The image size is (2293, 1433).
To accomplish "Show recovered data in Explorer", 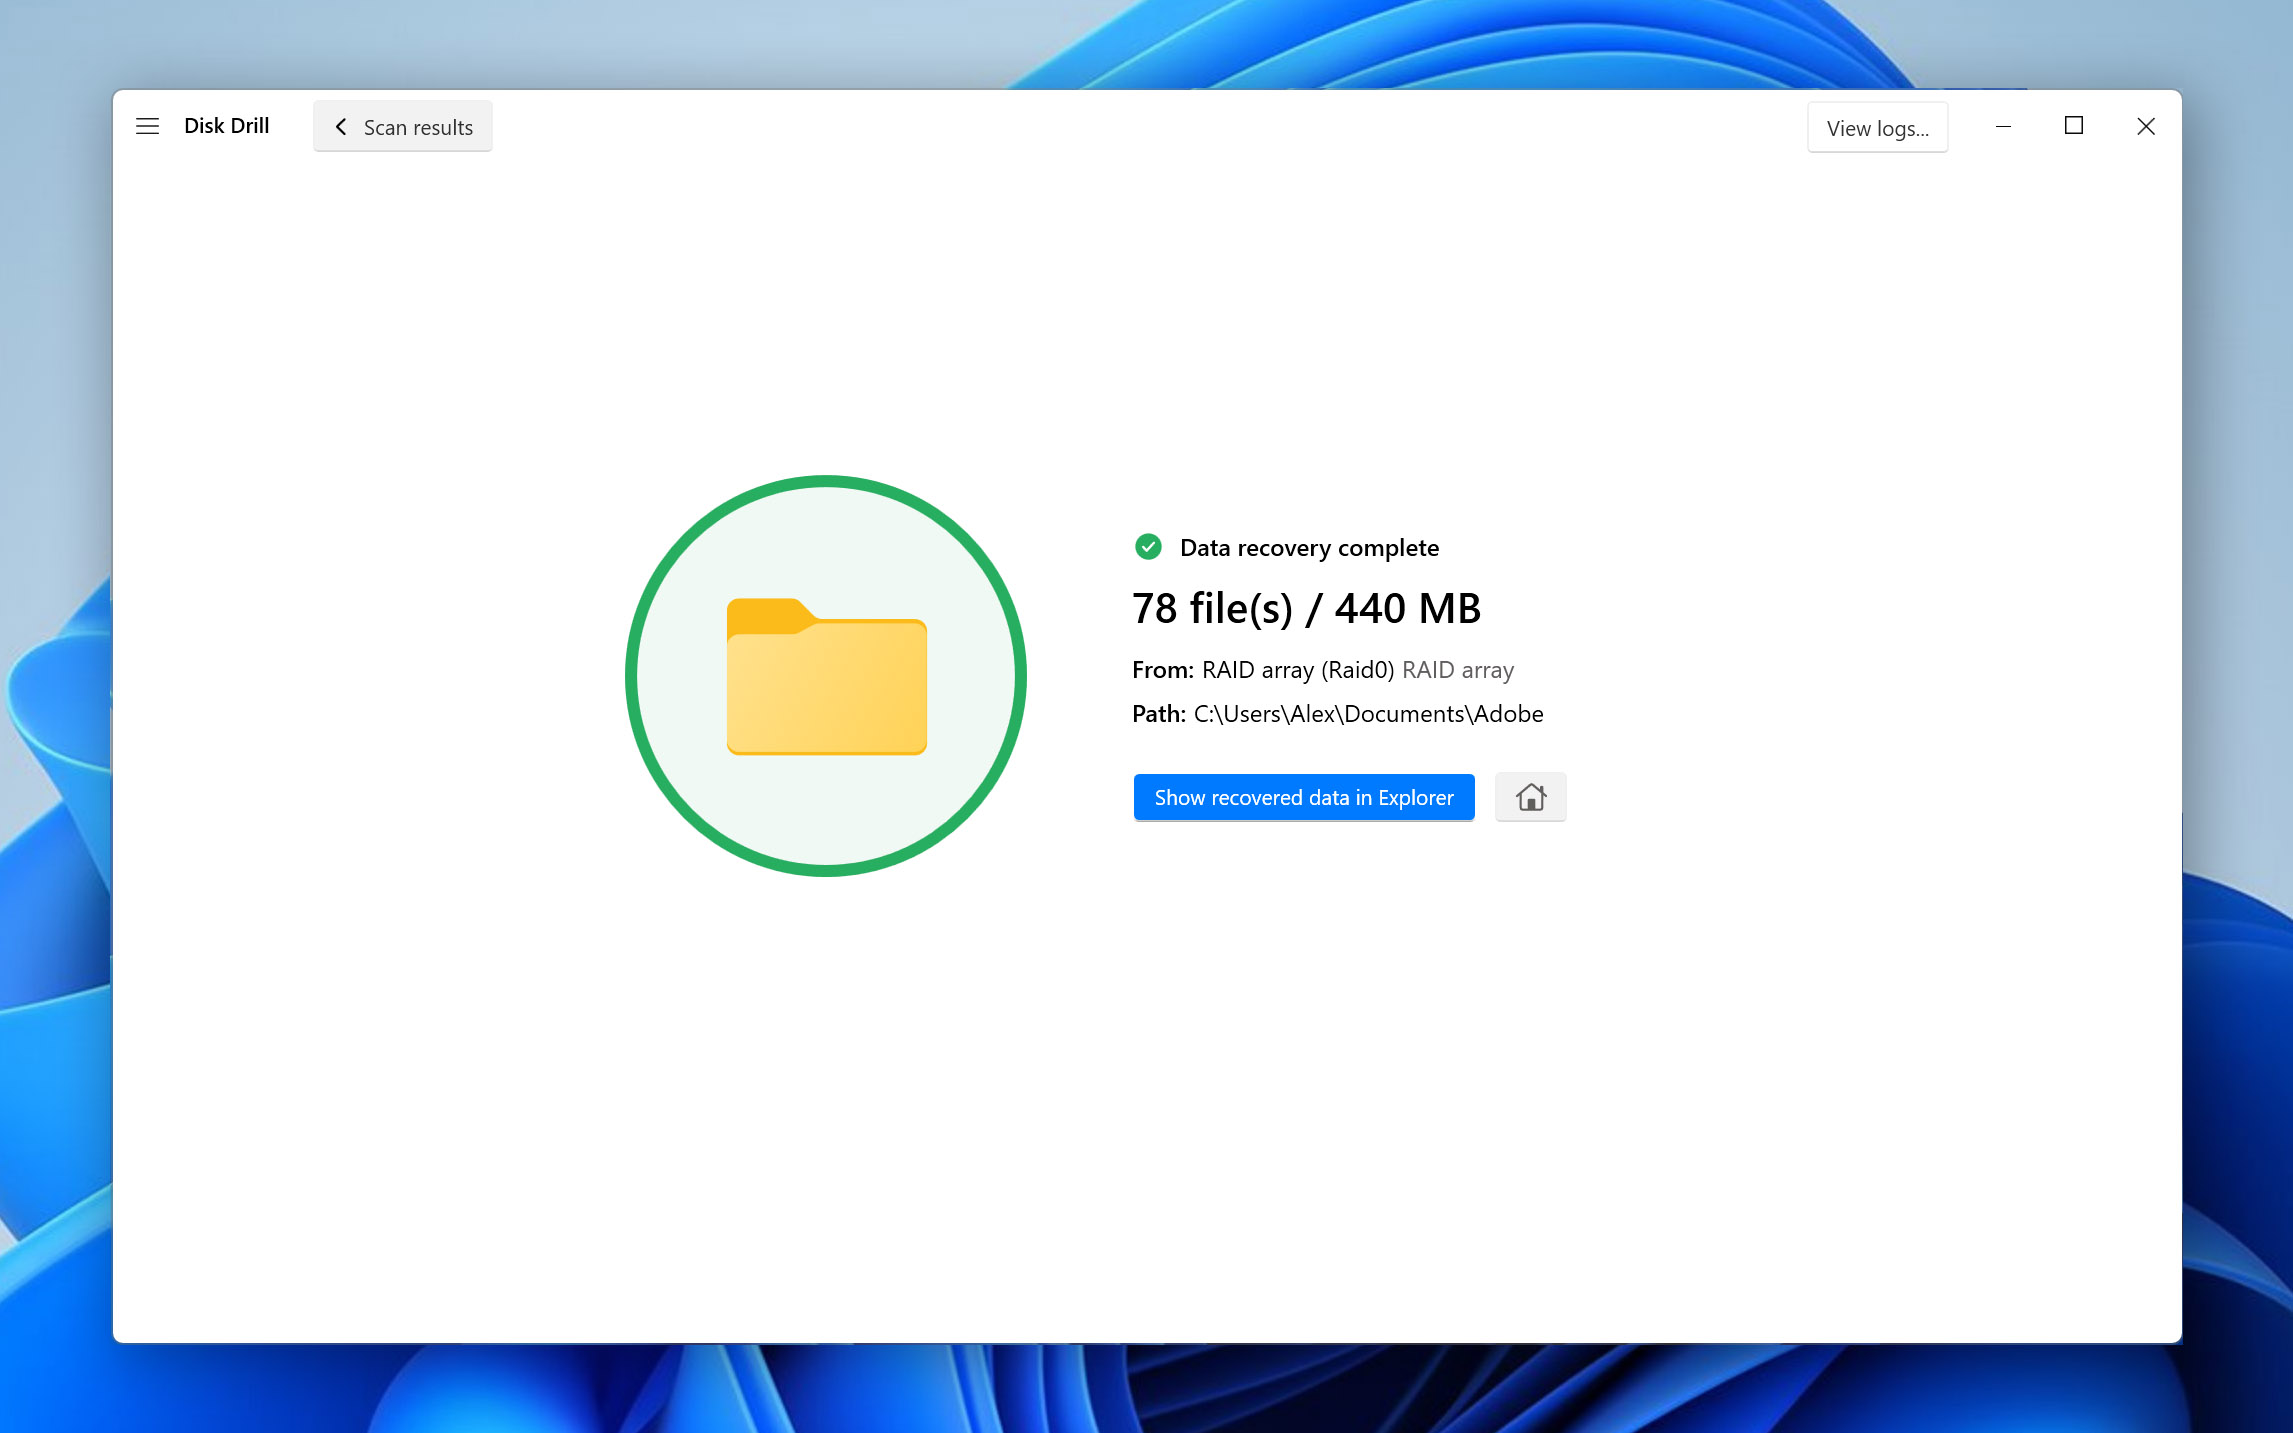I will pos(1303,797).
